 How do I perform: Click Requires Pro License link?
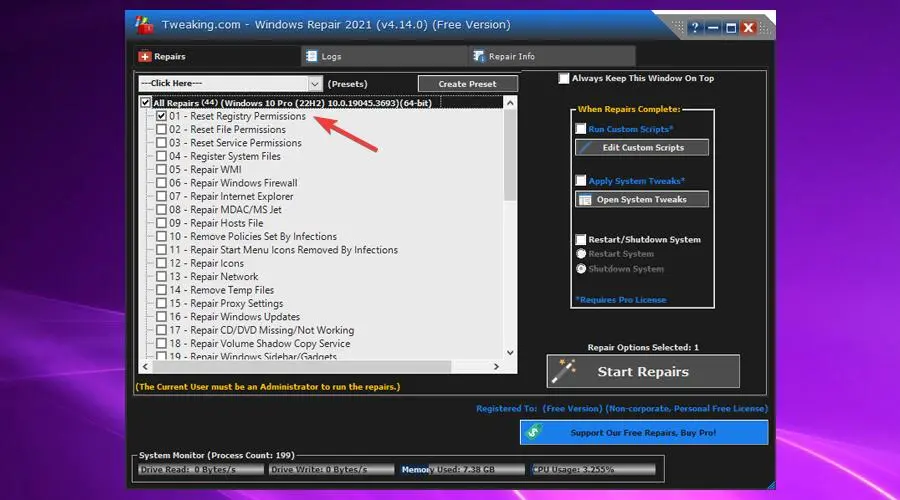(x=621, y=300)
